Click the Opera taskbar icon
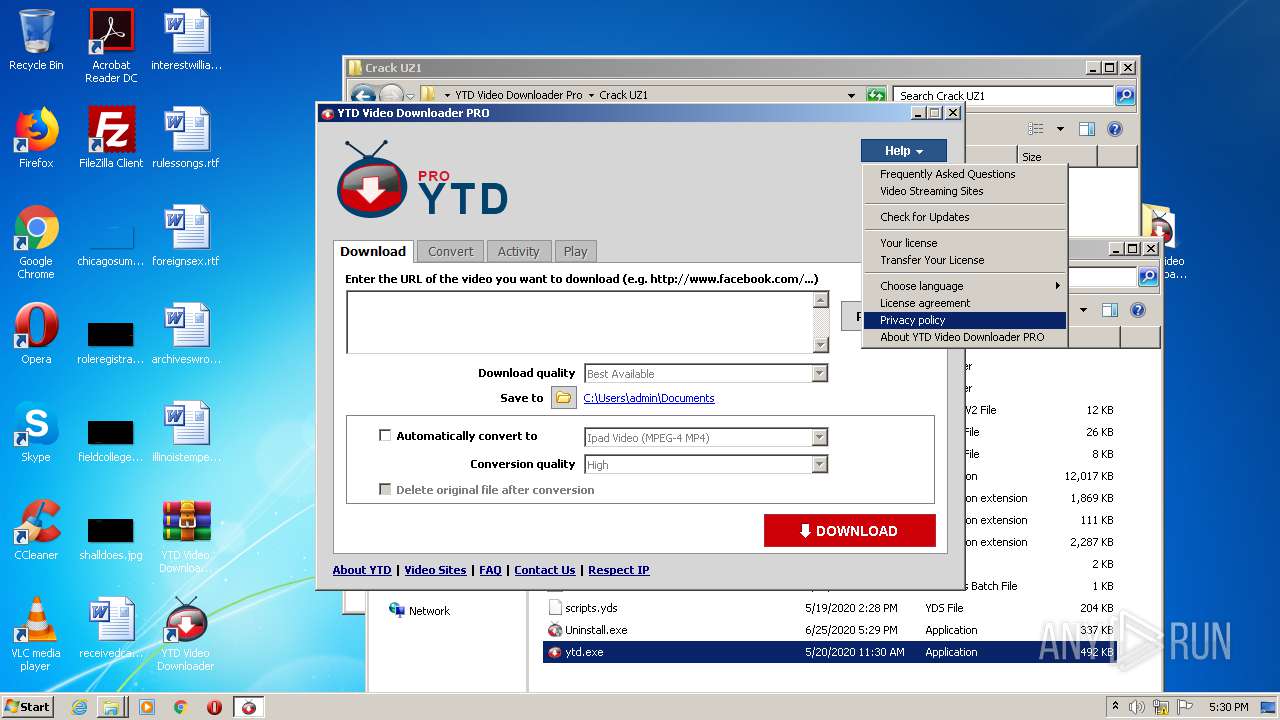1280x720 pixels. click(x=214, y=707)
